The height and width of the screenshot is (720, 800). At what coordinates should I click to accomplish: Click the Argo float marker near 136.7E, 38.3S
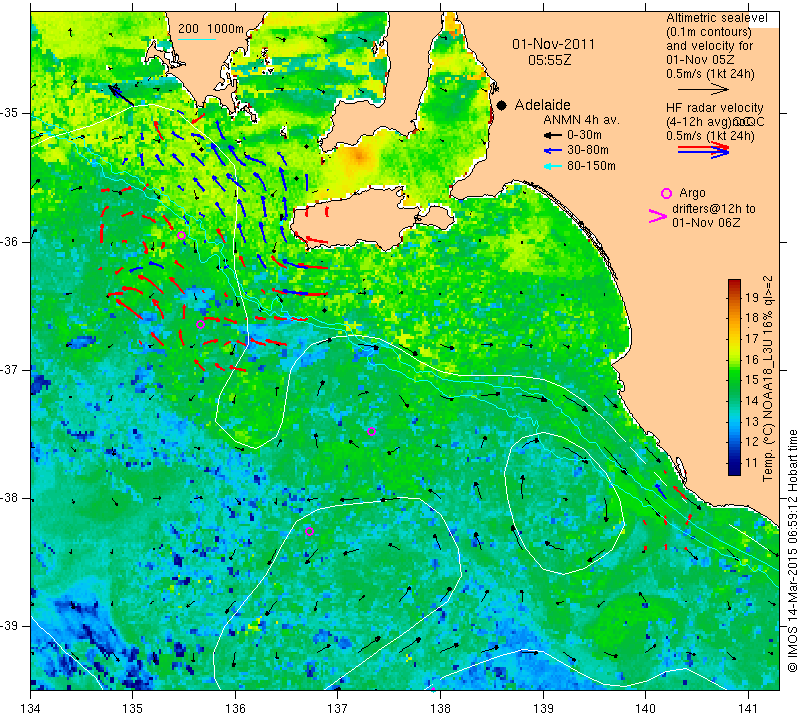pos(309,531)
